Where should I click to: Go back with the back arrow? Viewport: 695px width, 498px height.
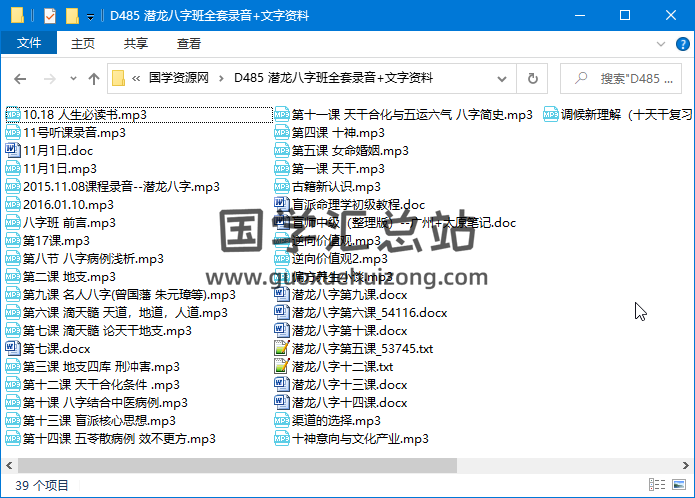[x=20, y=79]
